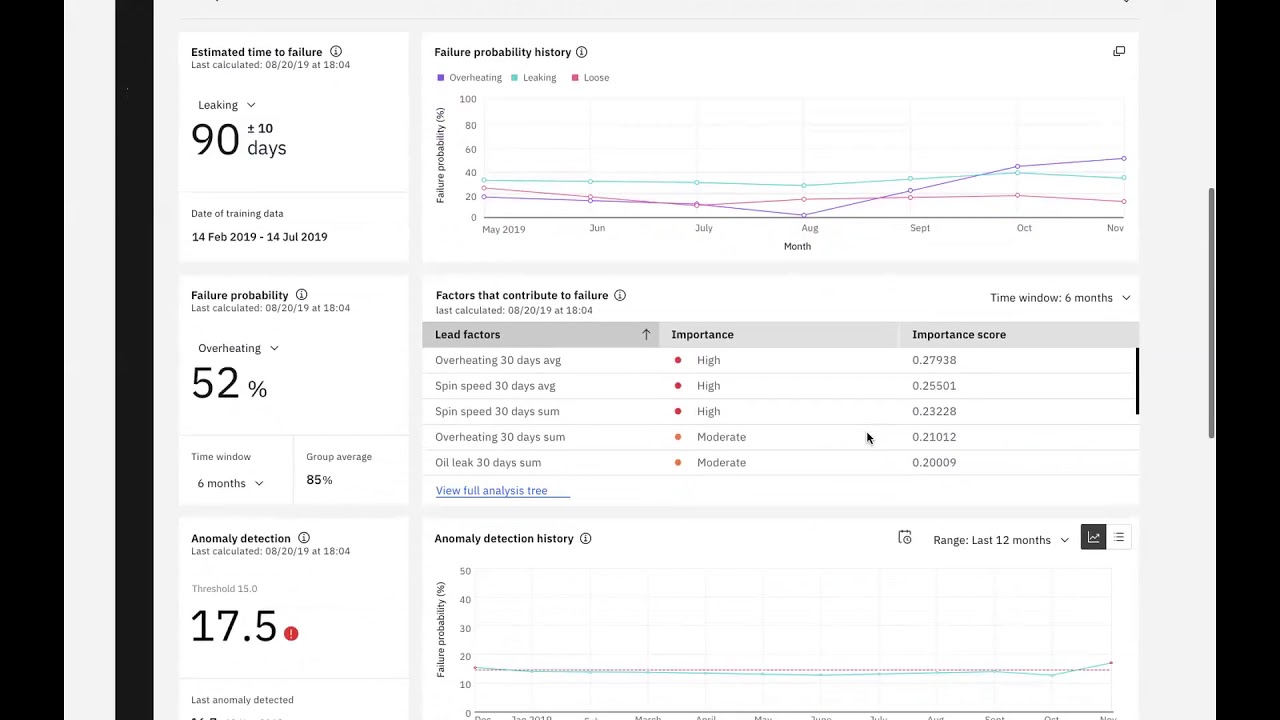Click info icon beside Anomaly detection history

click(586, 538)
